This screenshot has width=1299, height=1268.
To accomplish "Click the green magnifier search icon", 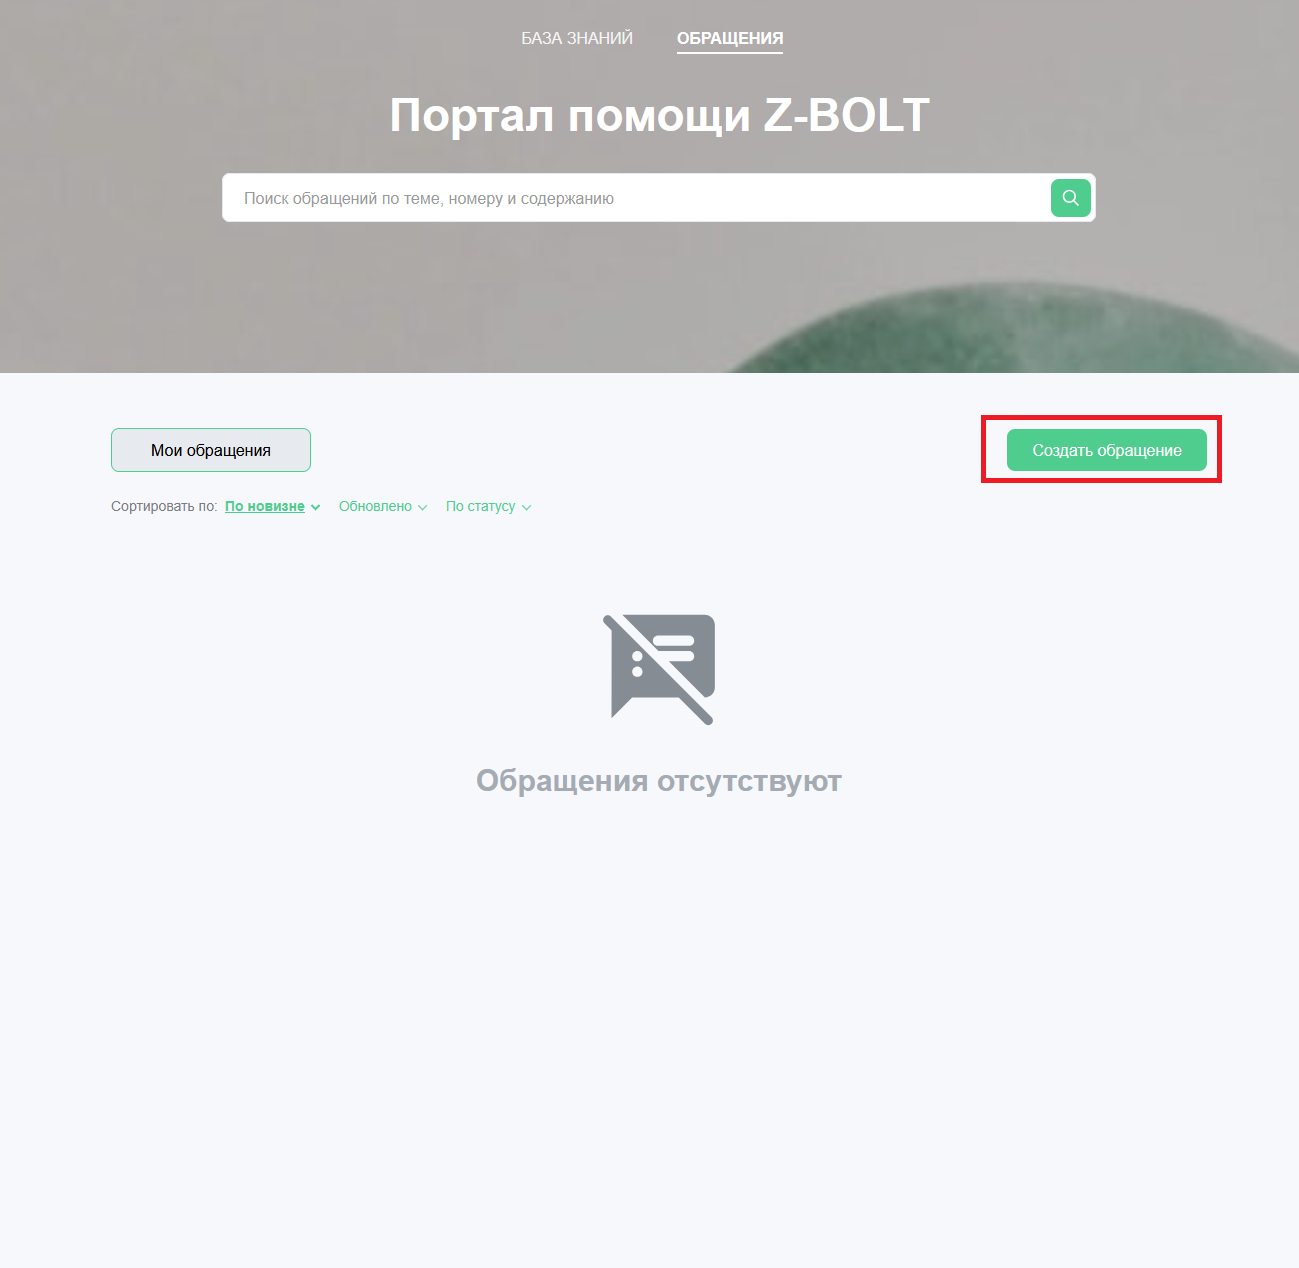I will click(1070, 198).
